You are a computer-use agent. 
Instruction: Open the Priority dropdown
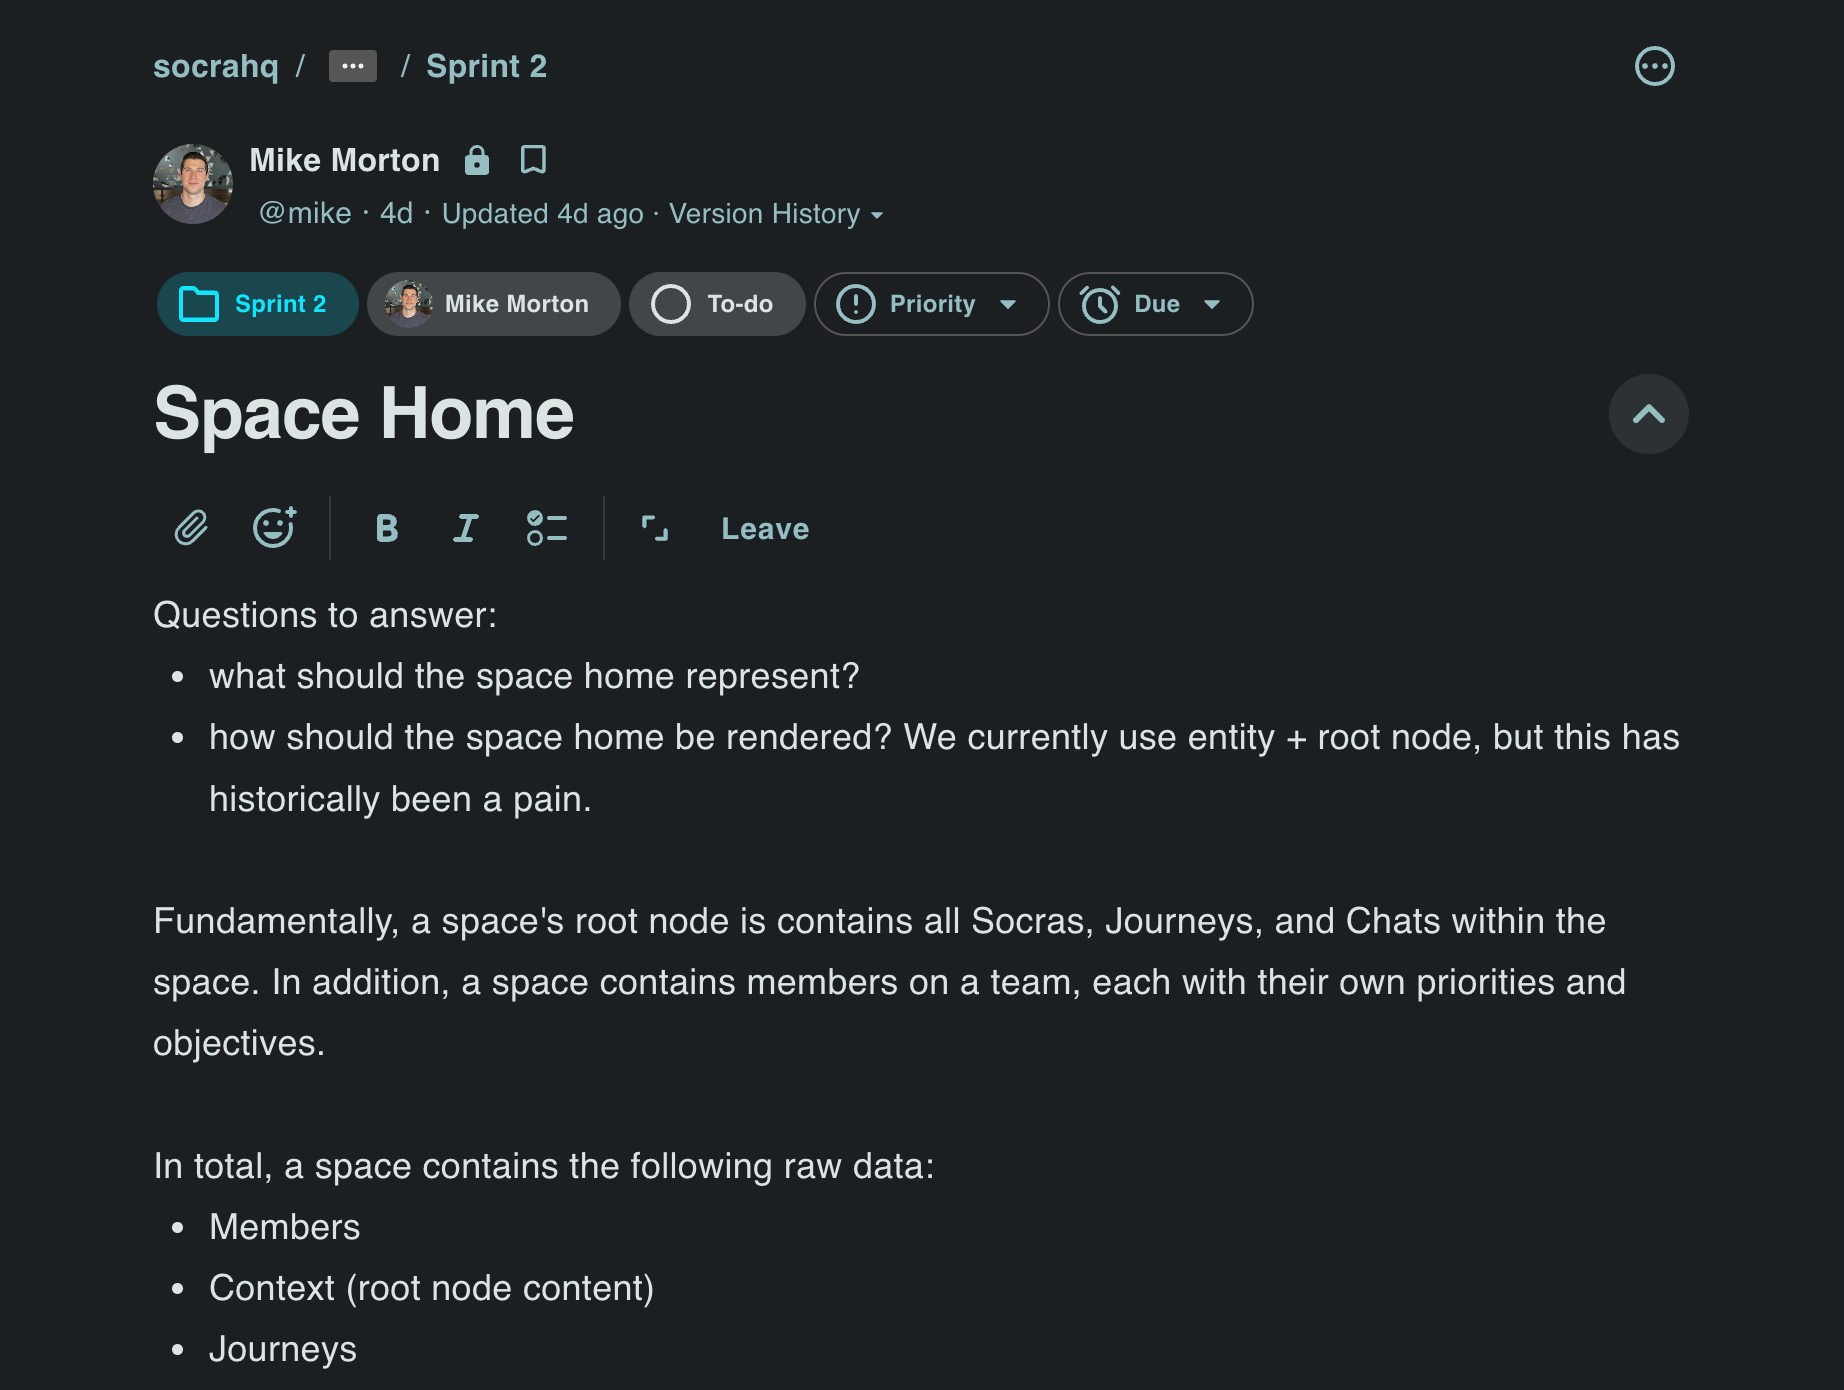click(x=930, y=304)
